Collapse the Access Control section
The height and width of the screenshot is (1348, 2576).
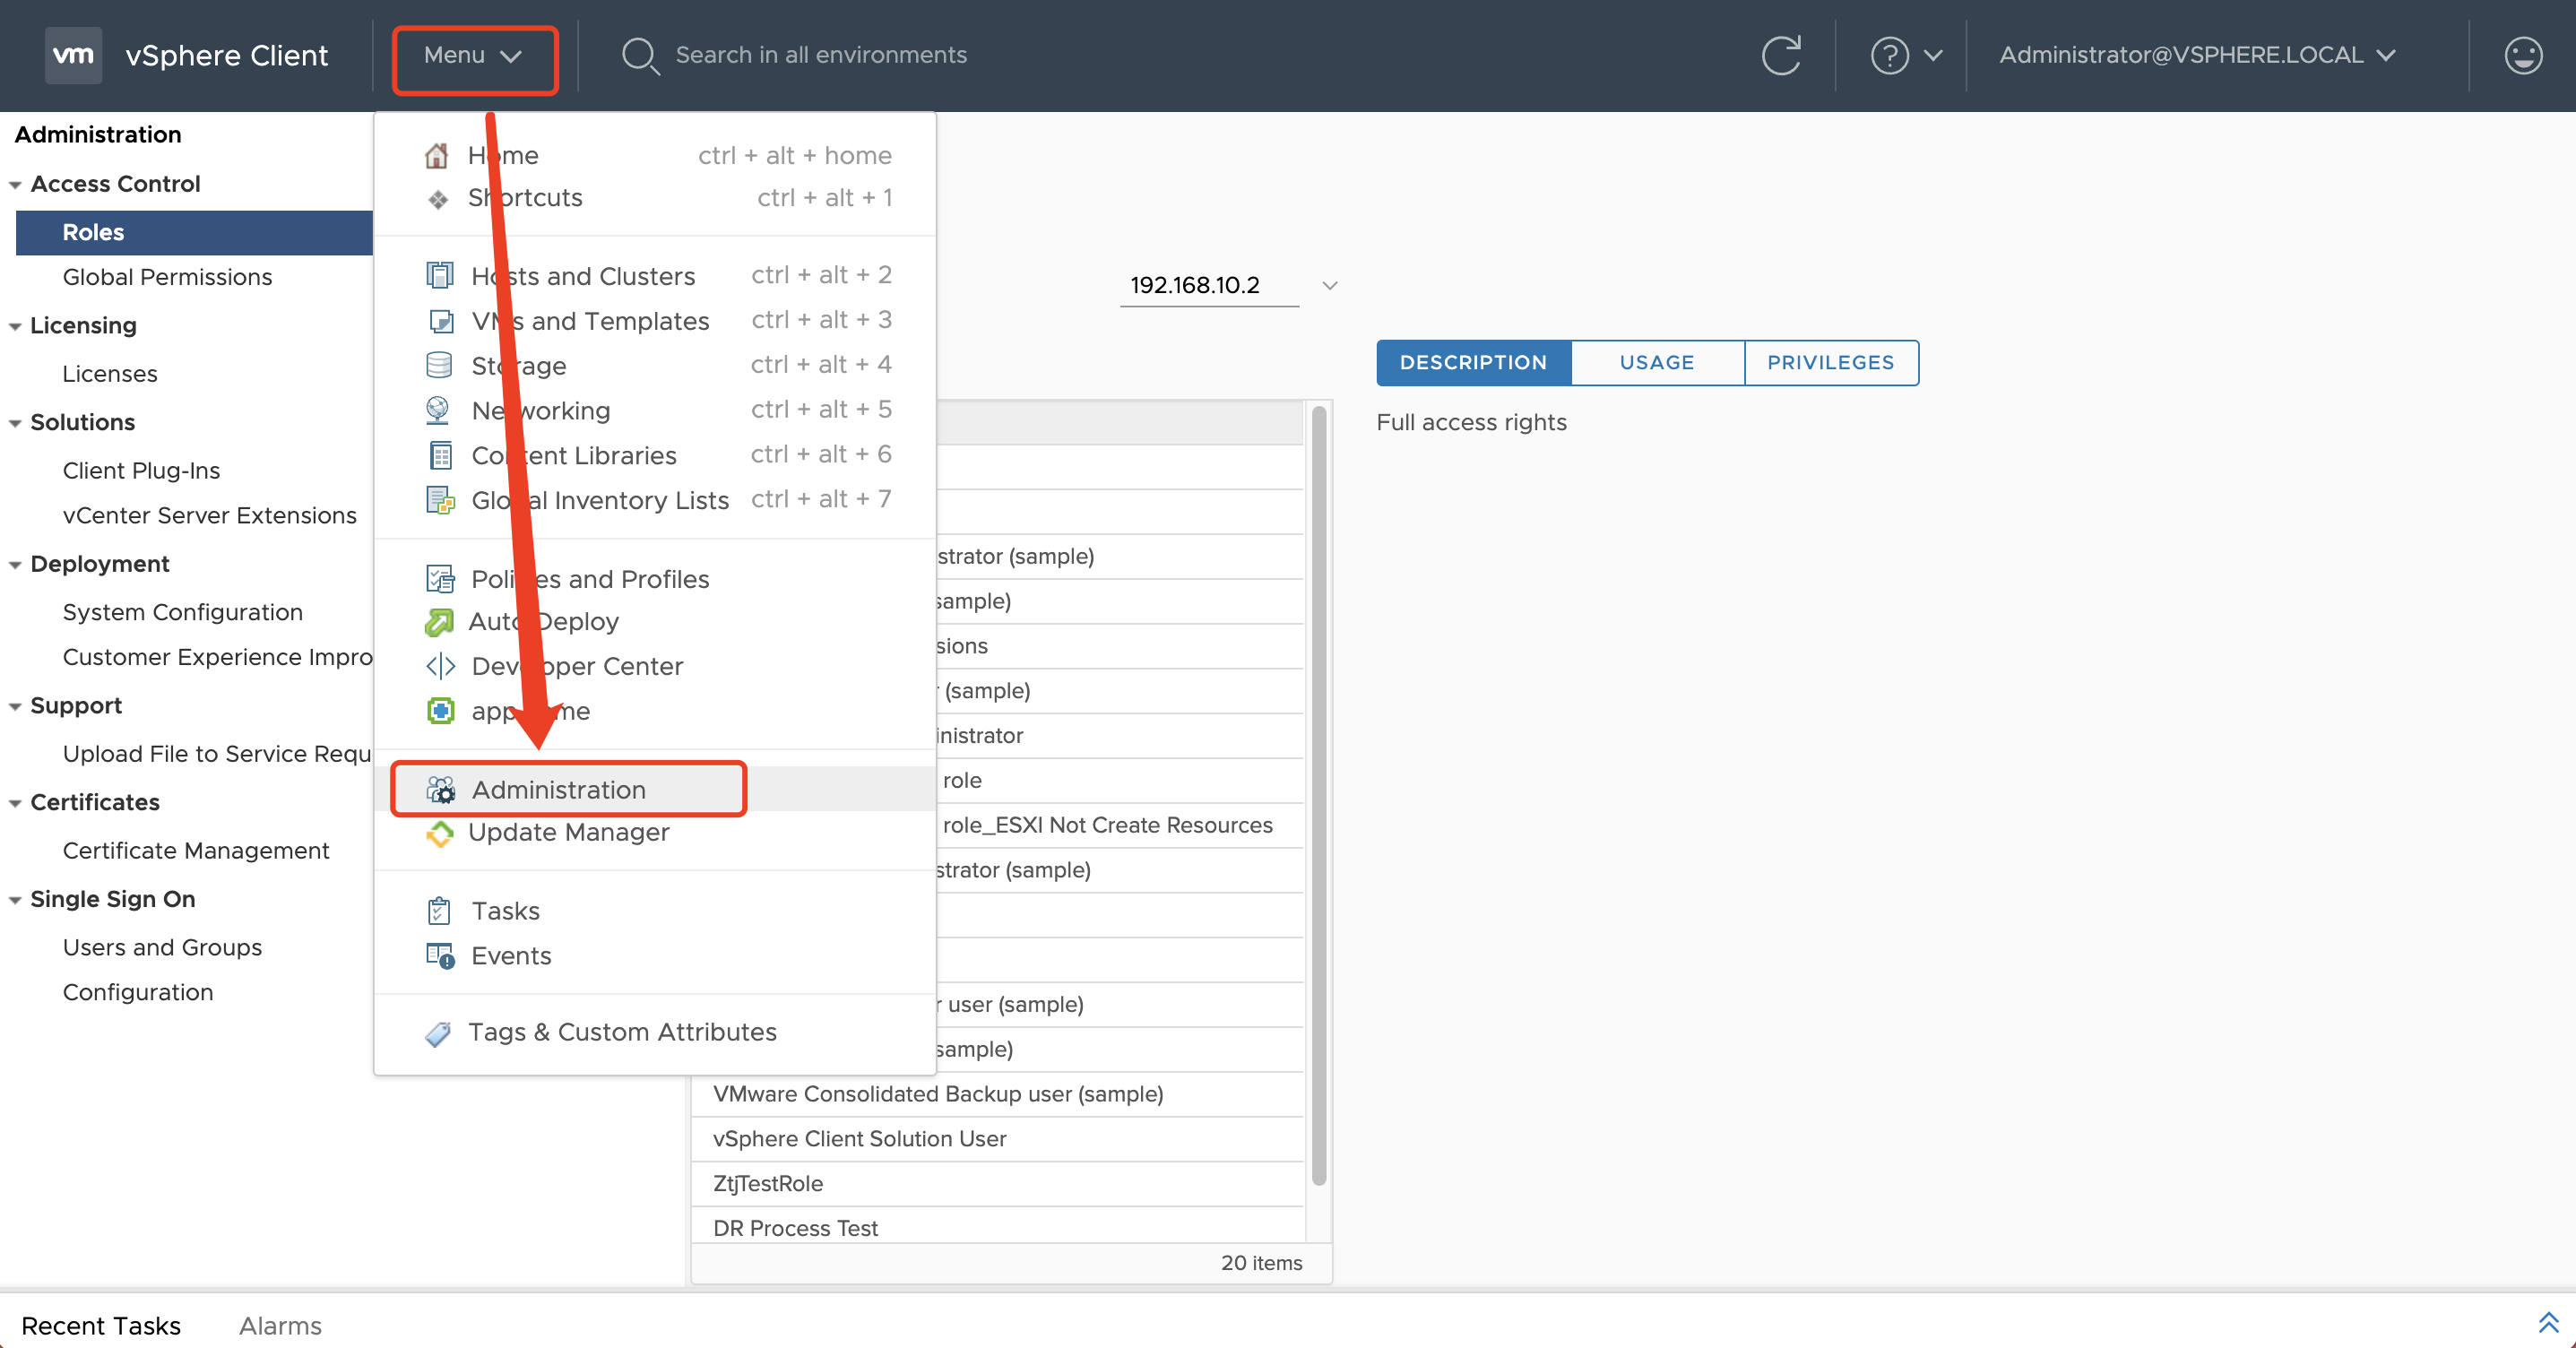pyautogui.click(x=15, y=185)
